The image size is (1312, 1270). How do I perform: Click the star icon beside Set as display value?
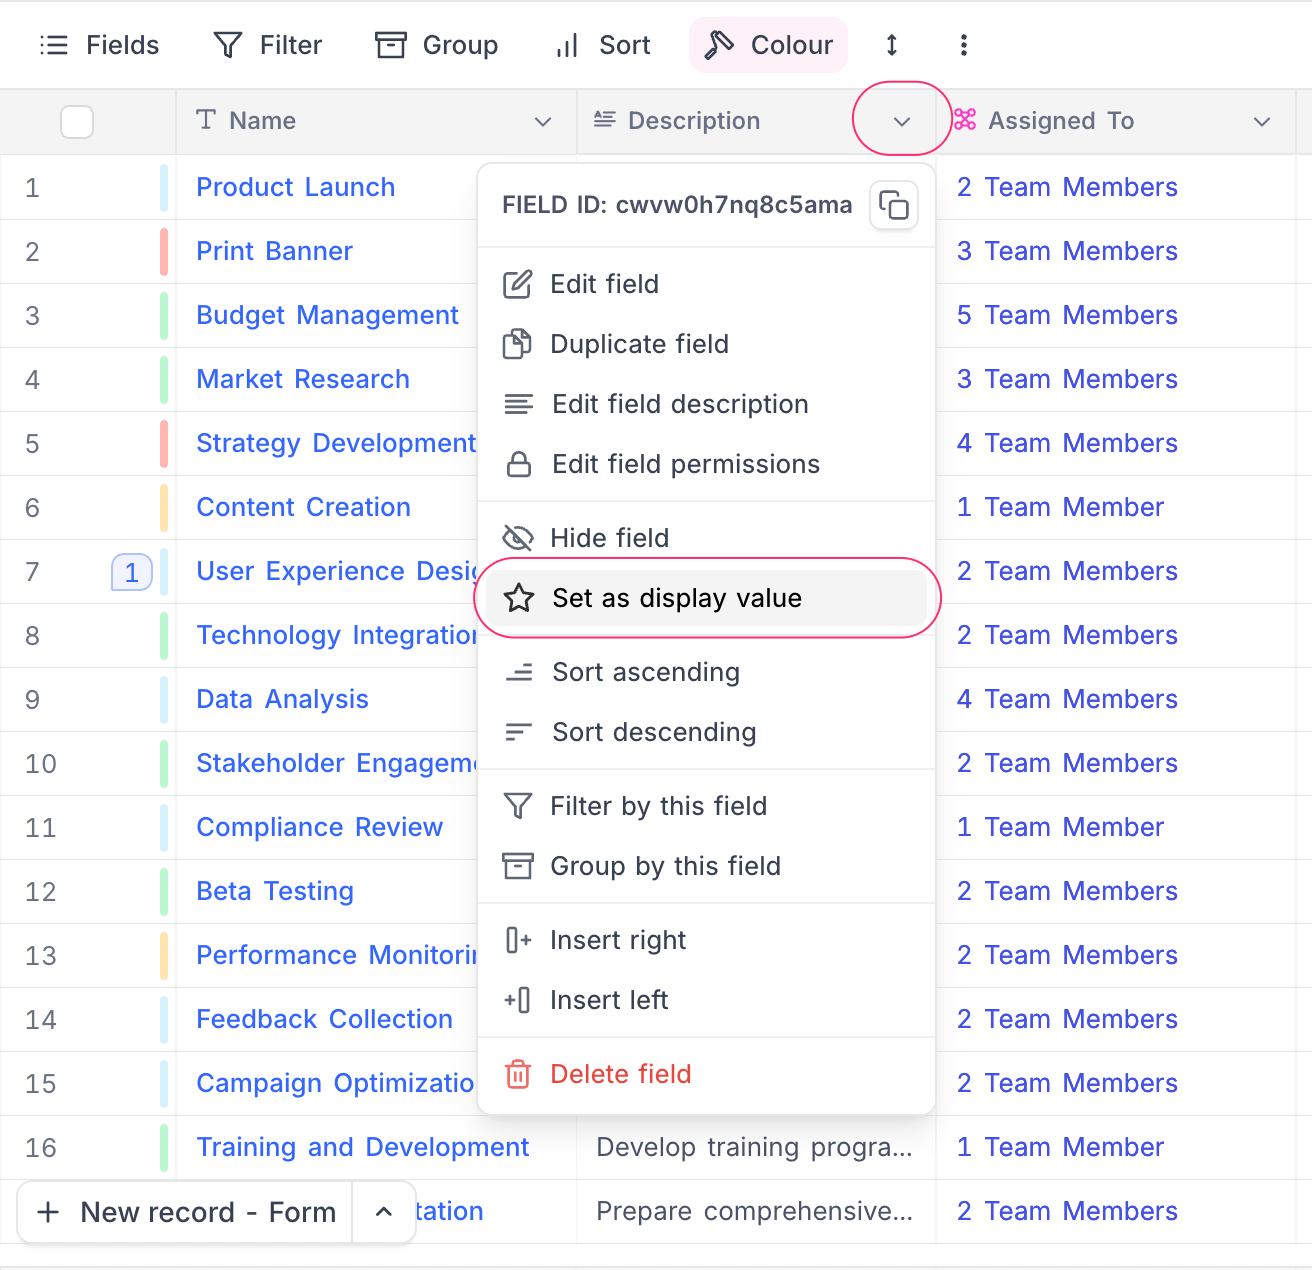pos(519,598)
